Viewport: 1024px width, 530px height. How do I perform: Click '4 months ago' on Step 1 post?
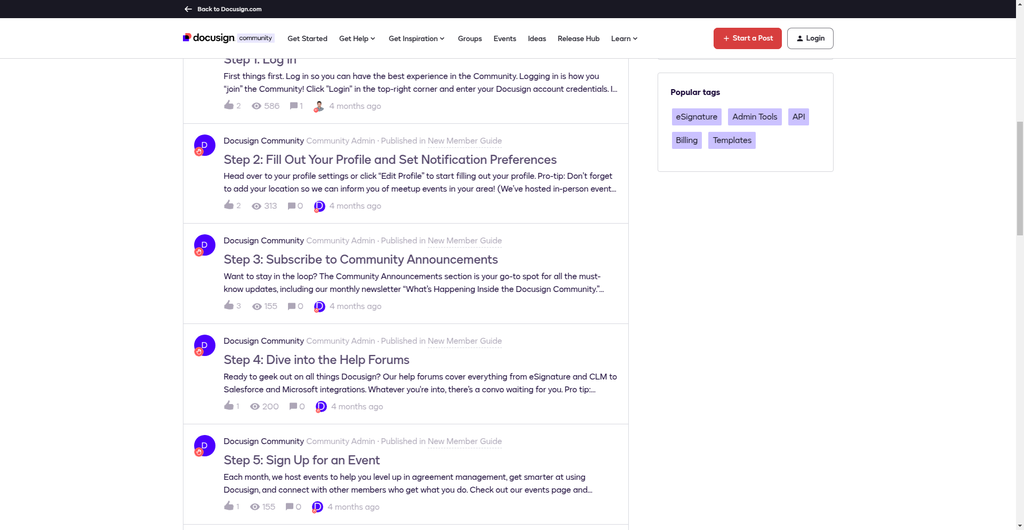[x=355, y=106]
